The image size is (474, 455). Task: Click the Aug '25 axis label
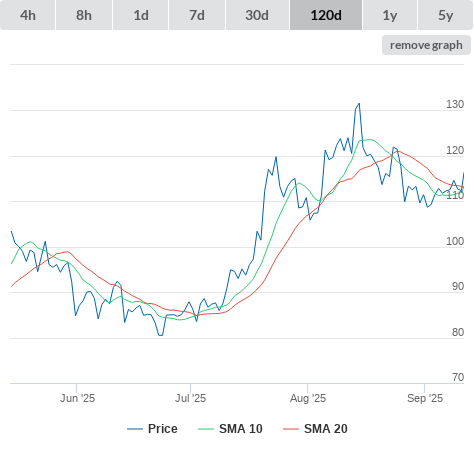(x=308, y=398)
